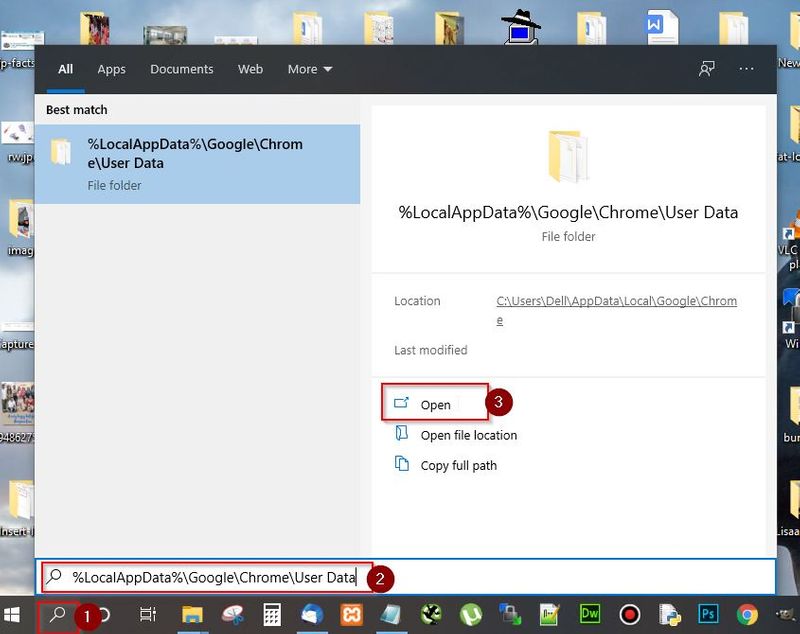The width and height of the screenshot is (800, 634).
Task: Launch File Explorer from the taskbar
Action: (x=192, y=615)
